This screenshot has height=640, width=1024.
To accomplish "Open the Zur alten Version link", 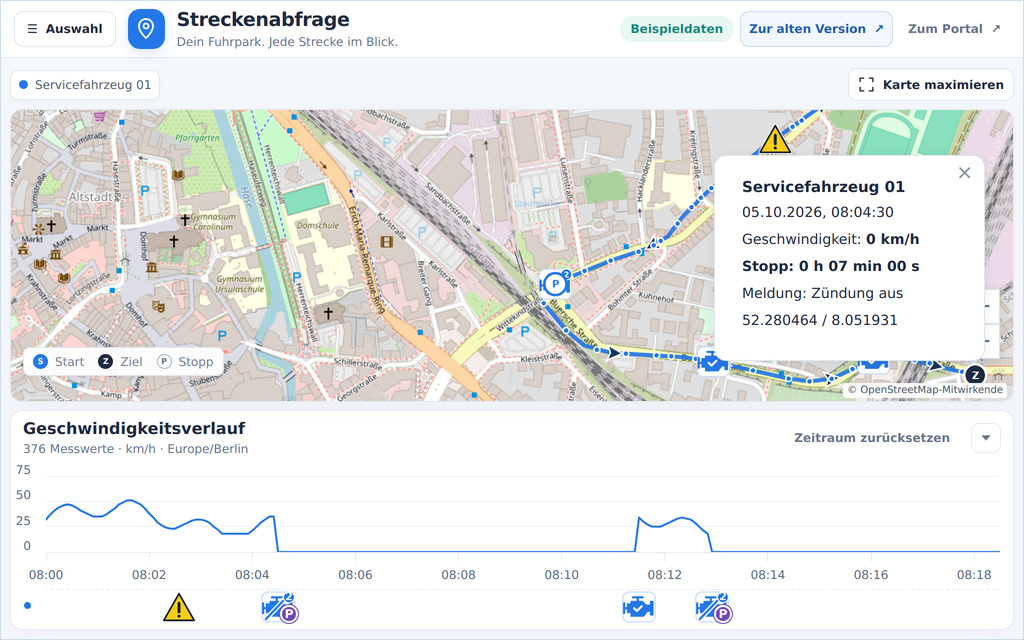I will pos(816,29).
